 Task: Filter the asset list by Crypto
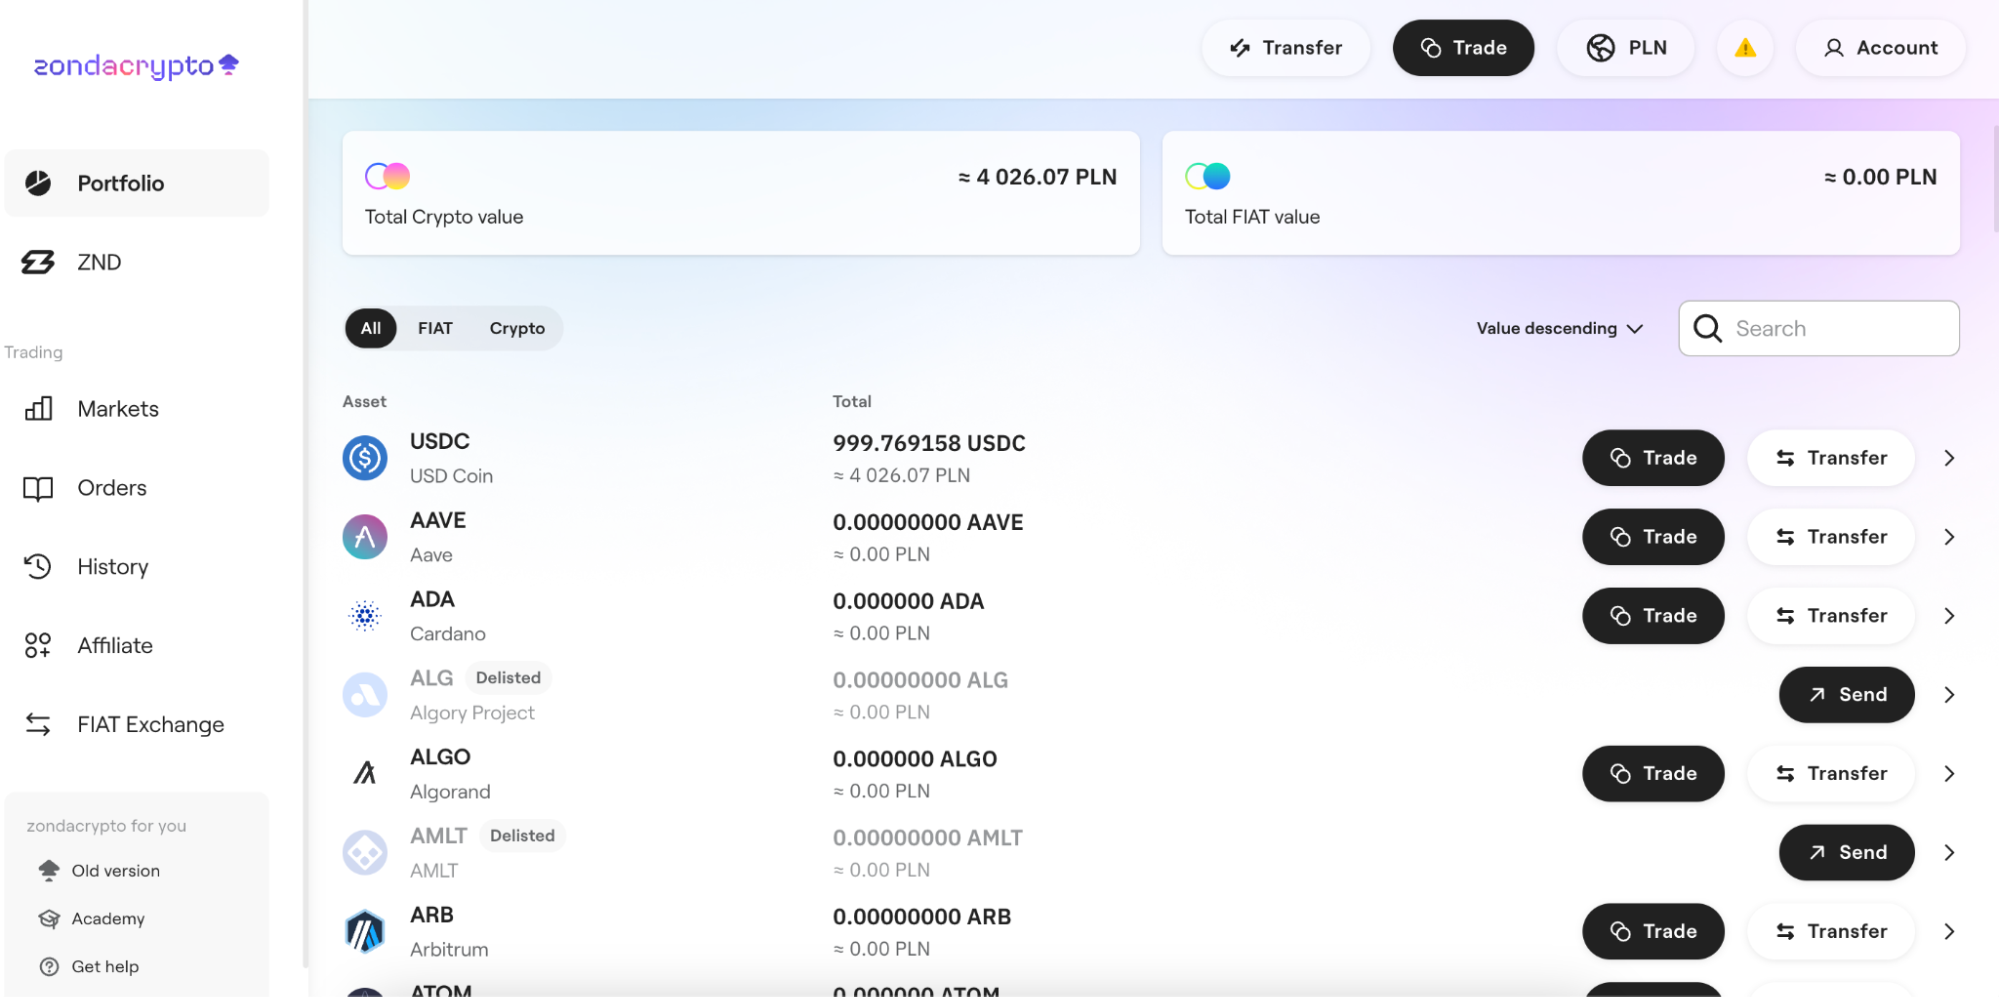pyautogui.click(x=517, y=328)
